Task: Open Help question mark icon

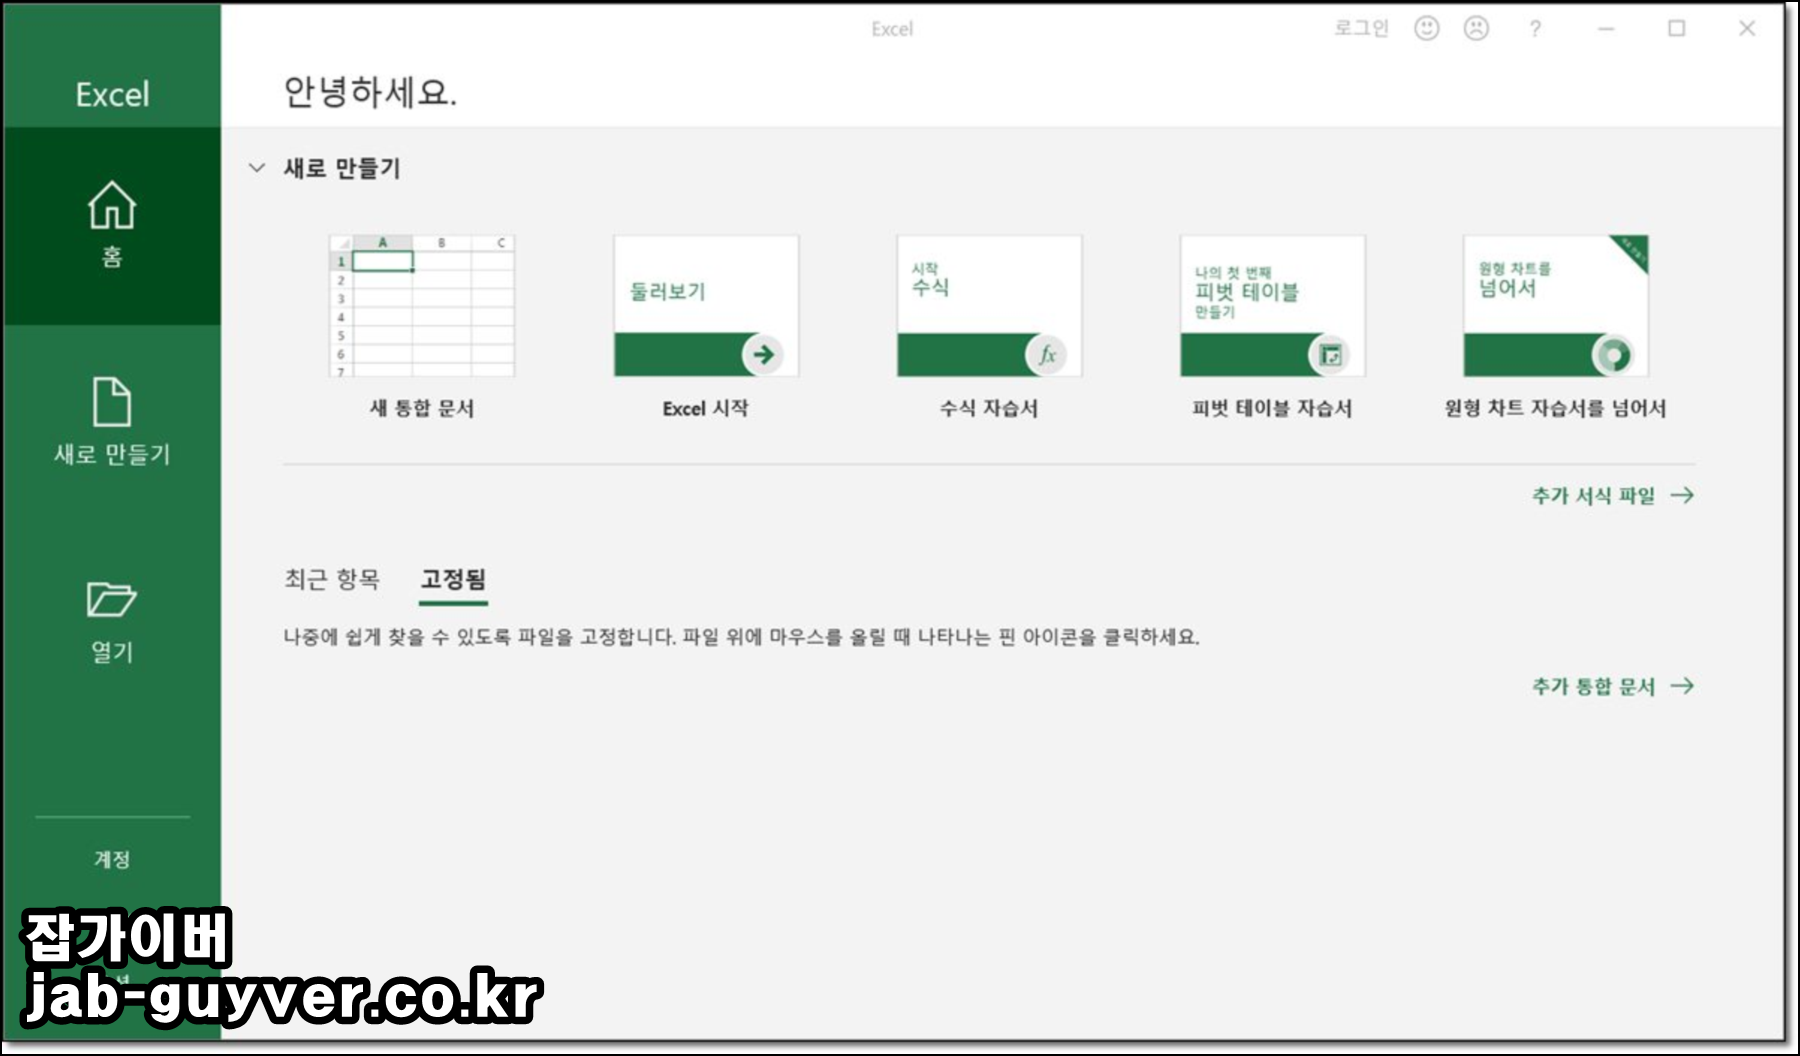Action: point(1535,29)
